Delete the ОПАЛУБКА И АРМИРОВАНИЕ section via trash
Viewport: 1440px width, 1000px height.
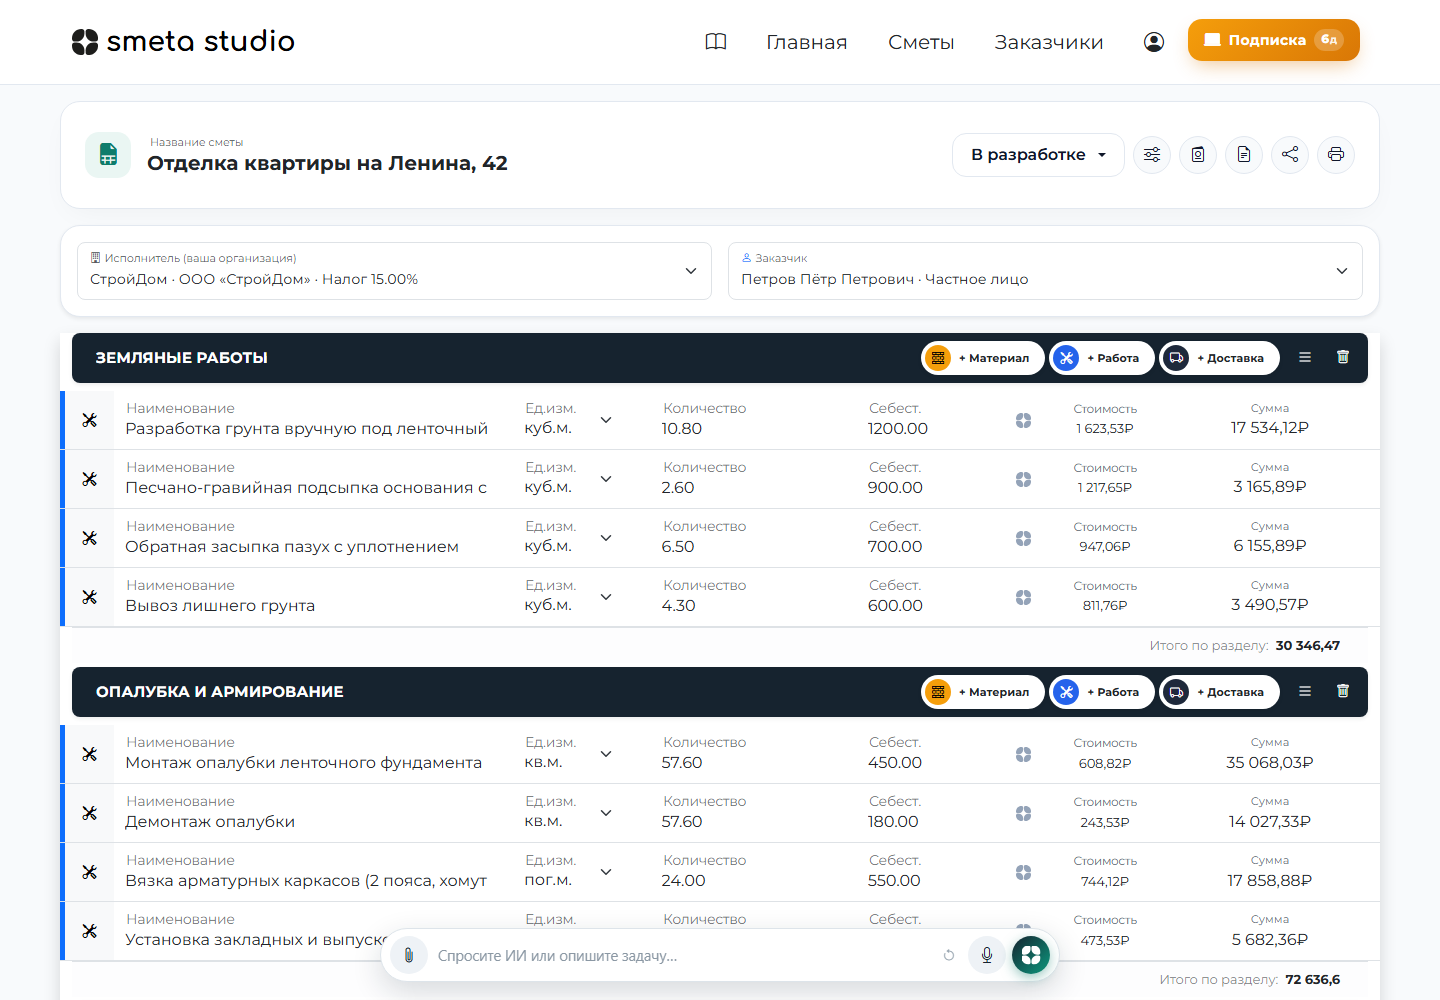click(x=1343, y=691)
